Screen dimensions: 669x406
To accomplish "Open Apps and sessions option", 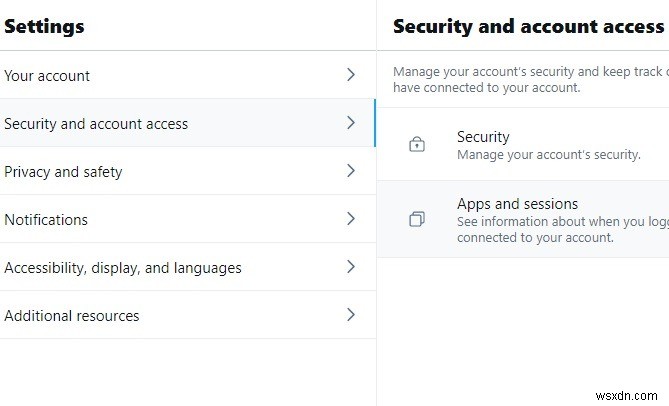I will pyautogui.click(x=517, y=204).
